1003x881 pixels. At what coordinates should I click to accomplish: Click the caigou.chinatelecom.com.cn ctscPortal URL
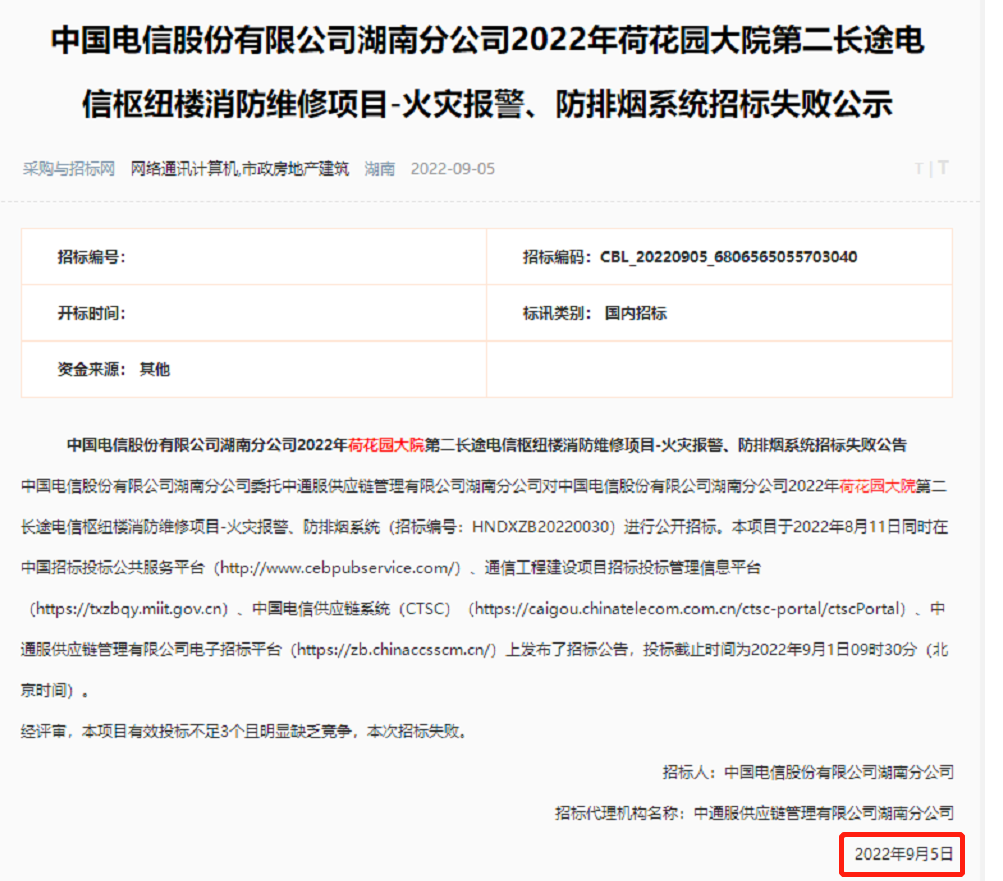tap(687, 609)
